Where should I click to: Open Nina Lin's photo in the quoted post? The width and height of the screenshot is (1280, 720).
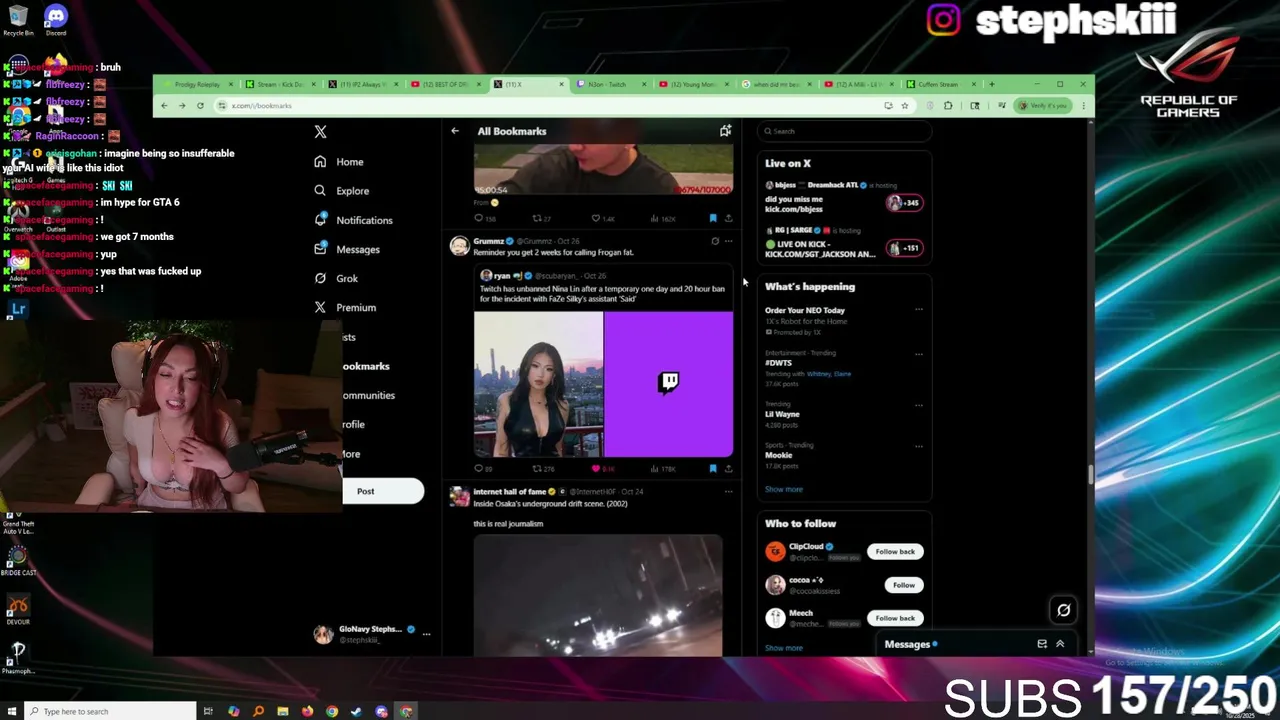click(538, 384)
